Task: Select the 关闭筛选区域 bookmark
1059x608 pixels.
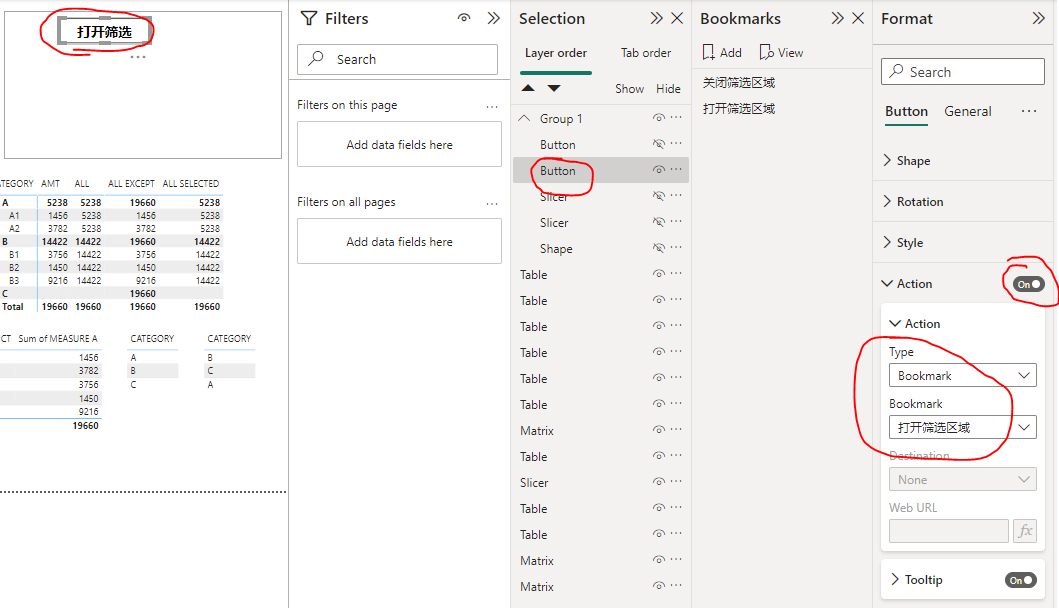Action: (x=739, y=83)
